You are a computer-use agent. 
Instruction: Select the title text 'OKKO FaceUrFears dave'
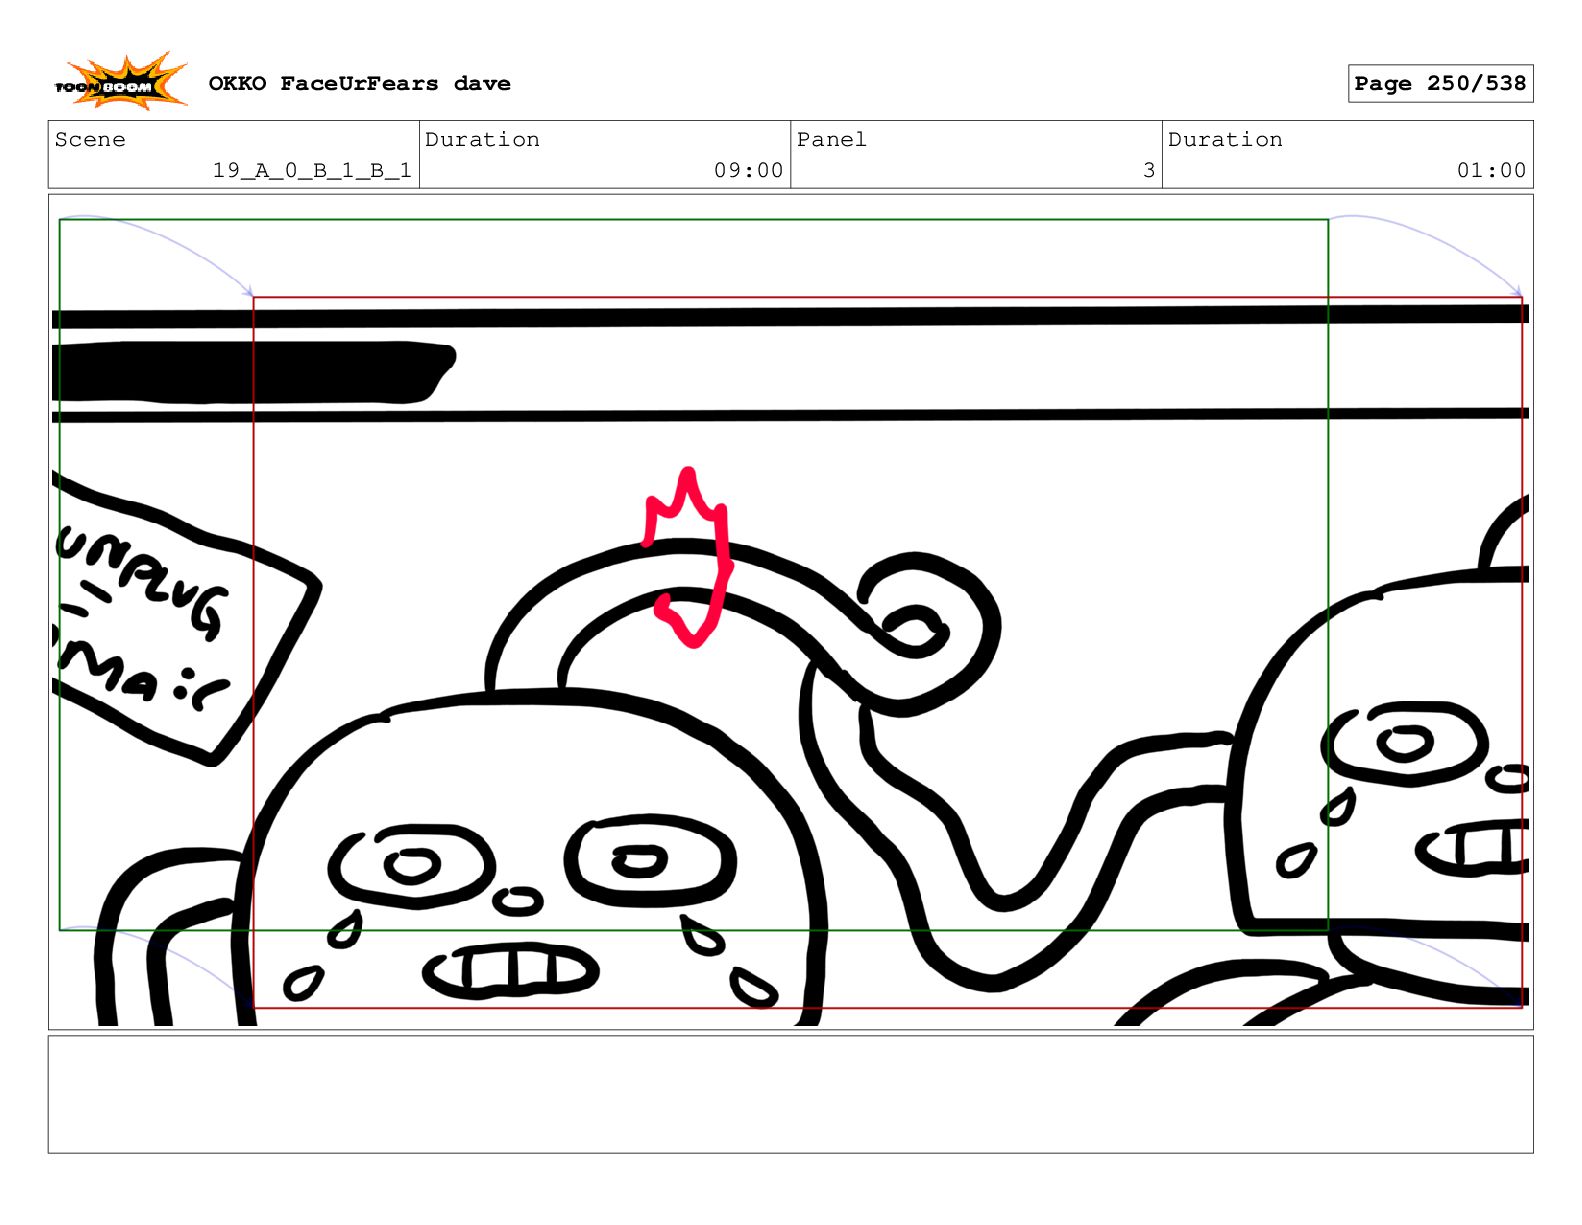[x=359, y=84]
